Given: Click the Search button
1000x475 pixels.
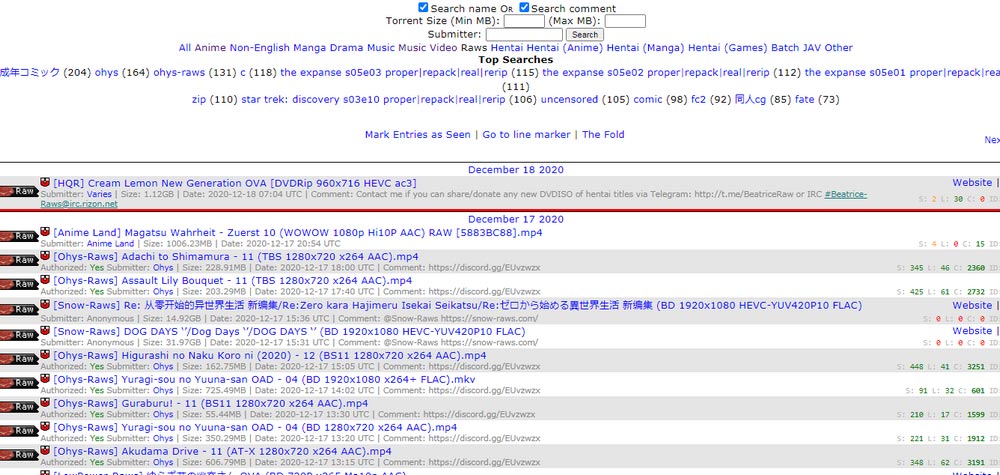Looking at the screenshot, I should pyautogui.click(x=585, y=34).
